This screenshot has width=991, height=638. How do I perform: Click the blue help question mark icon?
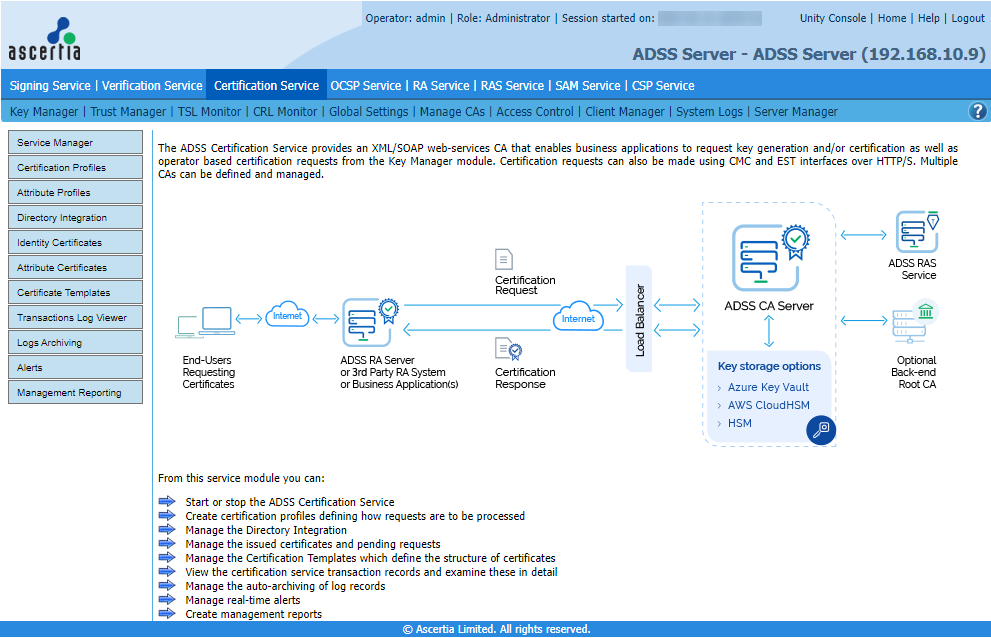[x=977, y=112]
